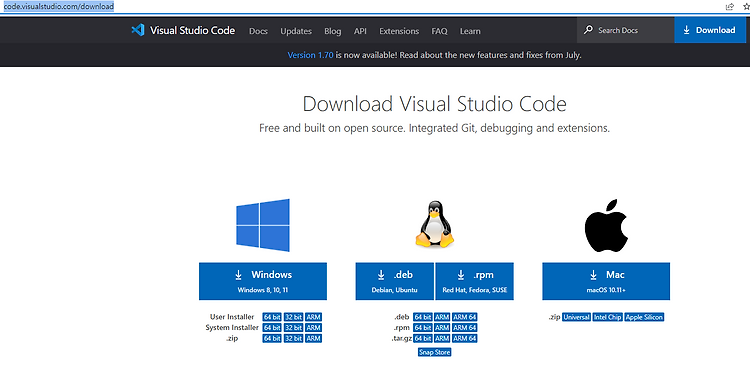This screenshot has width=750, height=381.
Task: Click the browser share icon
Action: pos(729,7)
